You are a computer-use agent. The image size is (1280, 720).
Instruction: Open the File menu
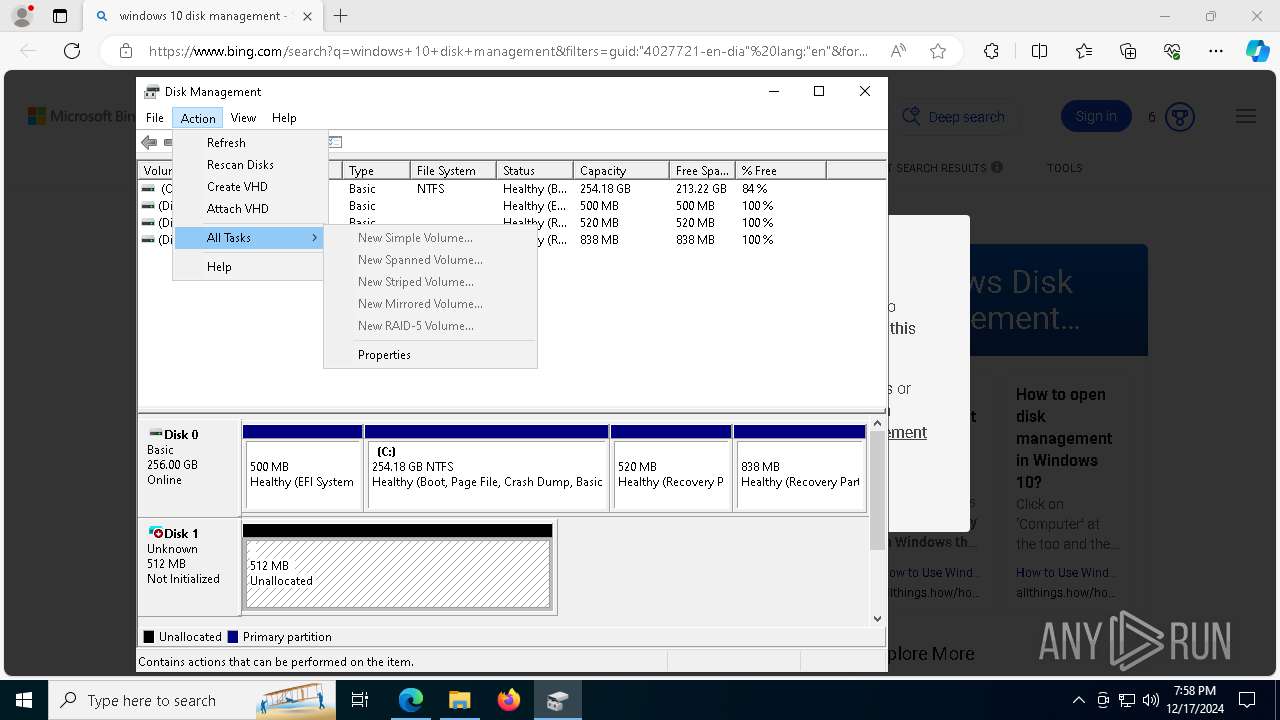[x=155, y=118]
